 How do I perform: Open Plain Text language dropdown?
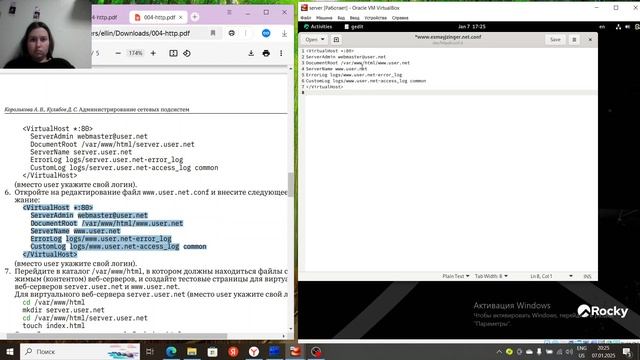click(456, 276)
